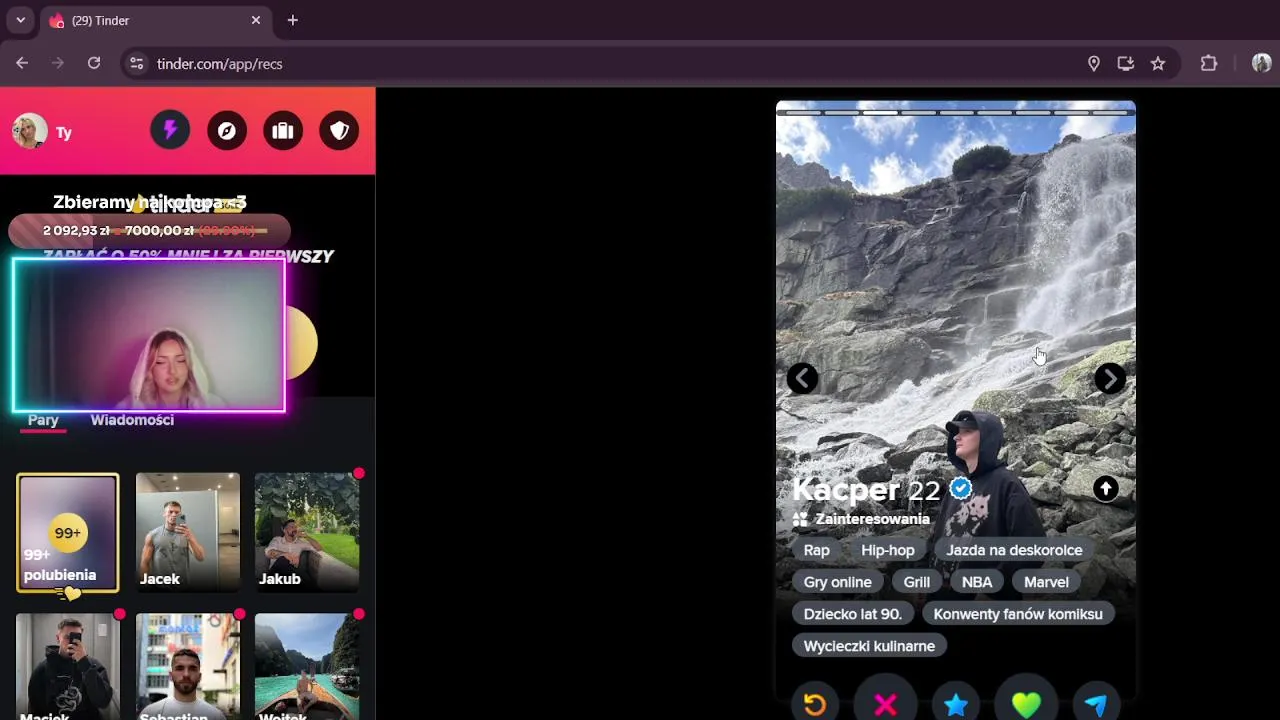Viewport: 1280px width, 720px height.
Task: Switch to the Wiadomości tab
Action: coord(132,420)
